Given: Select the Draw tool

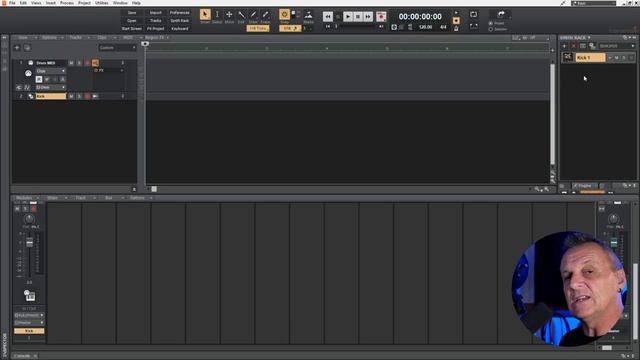Looking at the screenshot, I should 253,15.
